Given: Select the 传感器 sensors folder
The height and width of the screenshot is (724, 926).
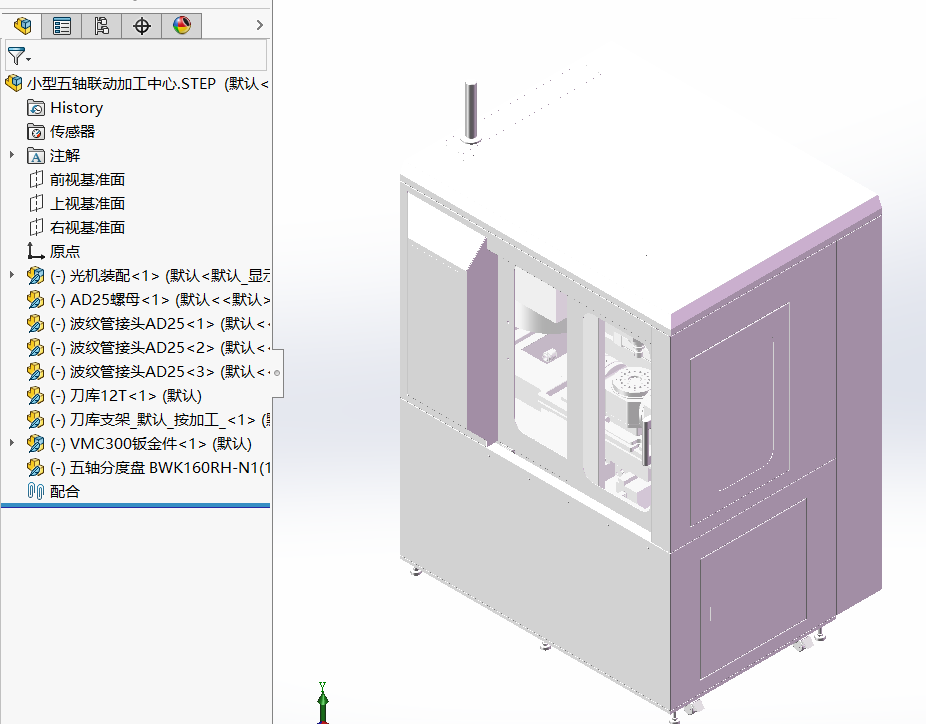Looking at the screenshot, I should [x=72, y=132].
